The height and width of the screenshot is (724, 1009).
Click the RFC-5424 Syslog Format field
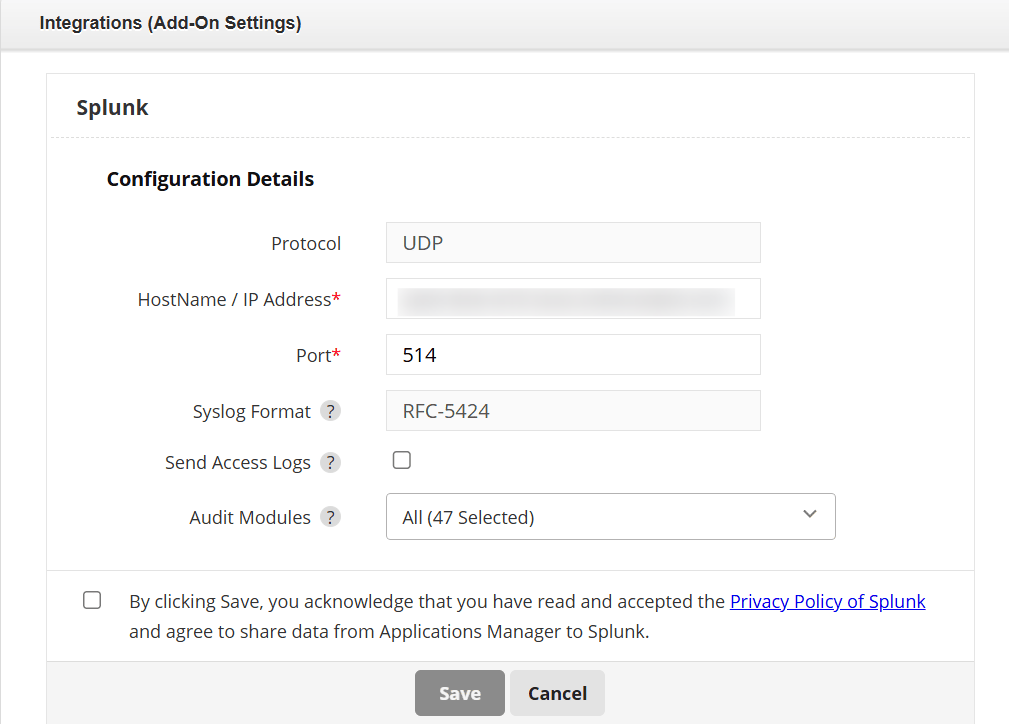pos(572,410)
